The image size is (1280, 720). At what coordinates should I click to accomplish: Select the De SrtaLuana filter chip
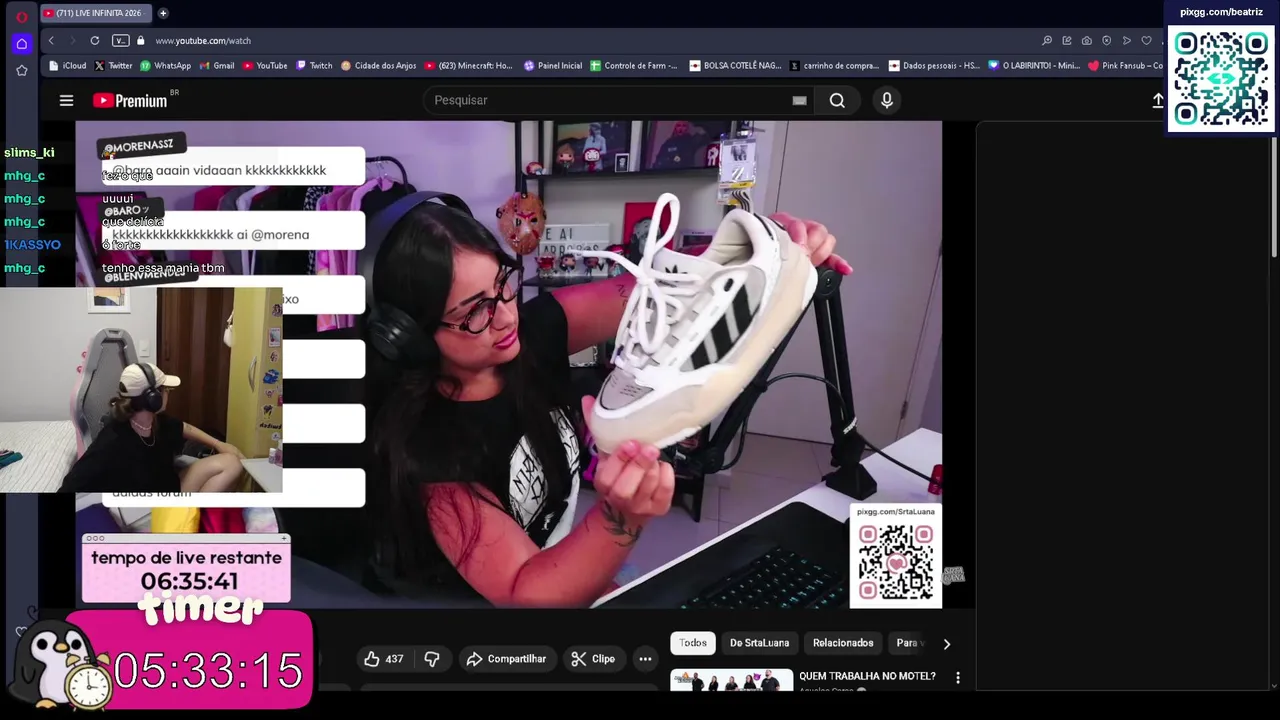(x=759, y=643)
